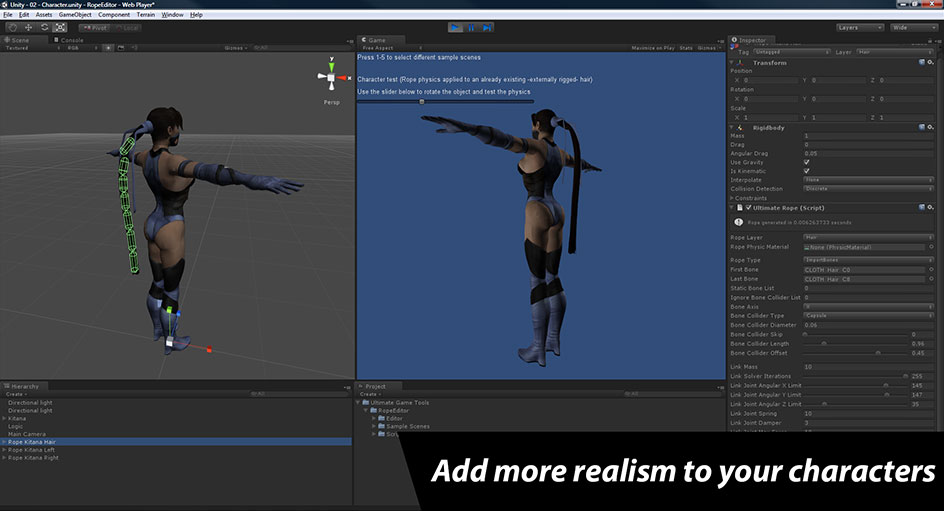Click the rotation slider handle in Game view
This screenshot has width=944, height=511.
click(421, 102)
